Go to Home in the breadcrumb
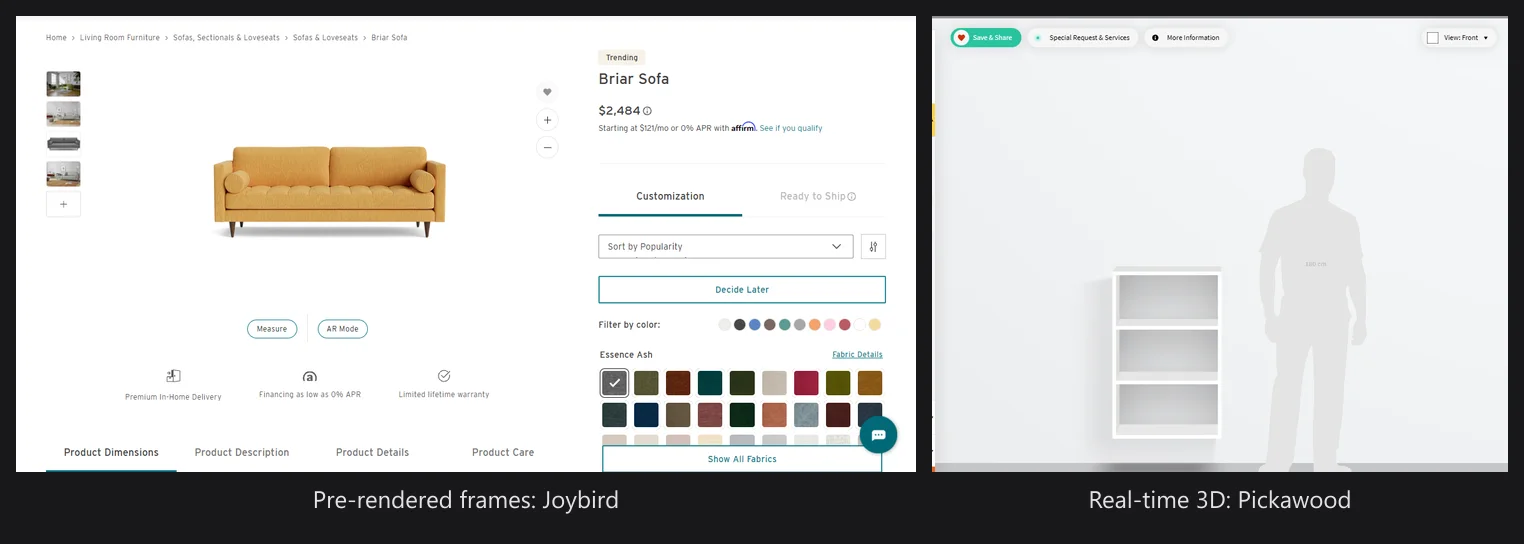This screenshot has width=1524, height=544. (x=56, y=38)
